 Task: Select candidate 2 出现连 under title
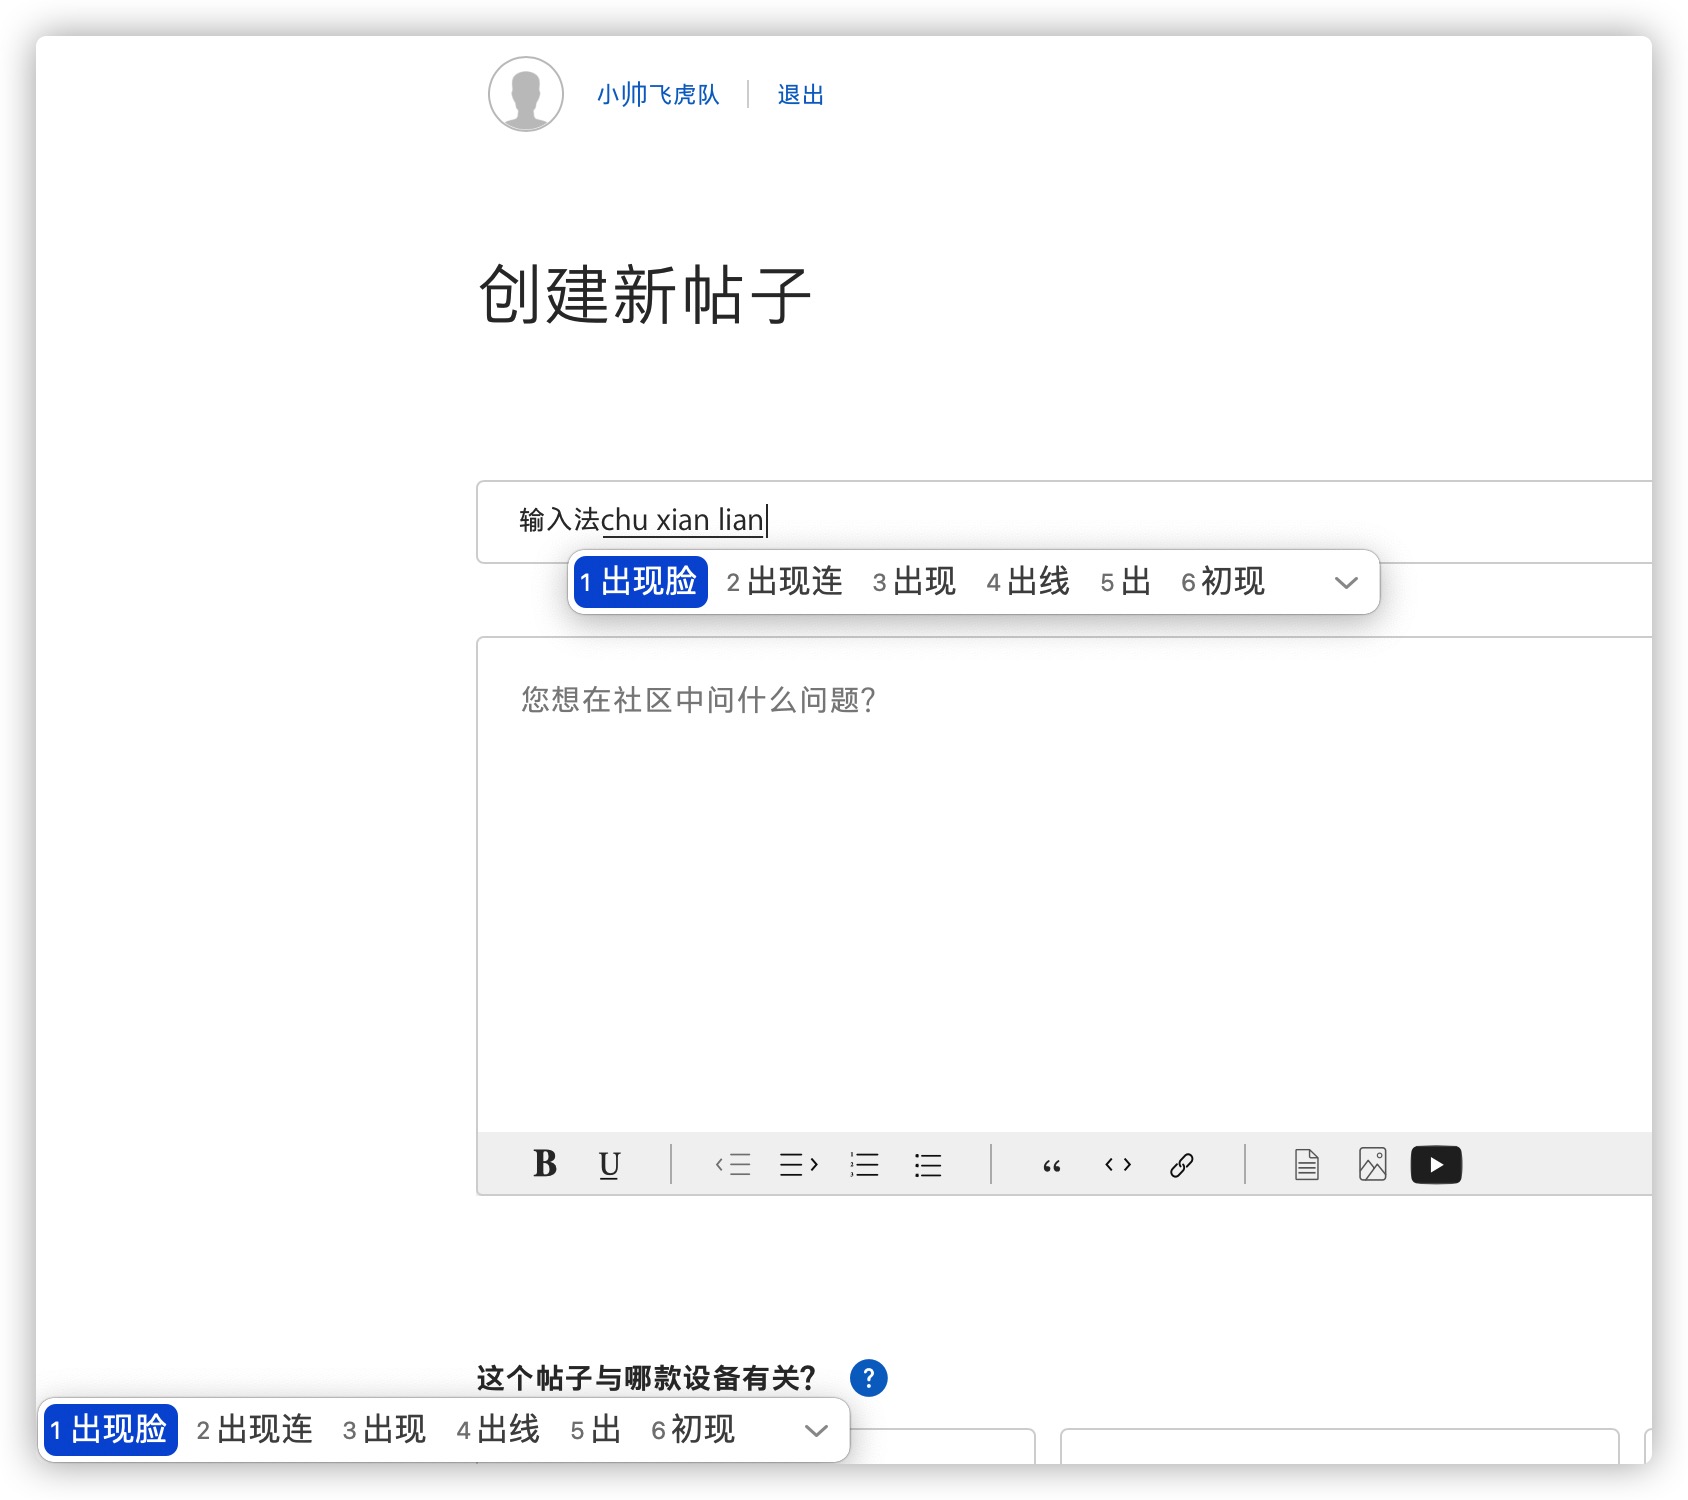(x=785, y=582)
